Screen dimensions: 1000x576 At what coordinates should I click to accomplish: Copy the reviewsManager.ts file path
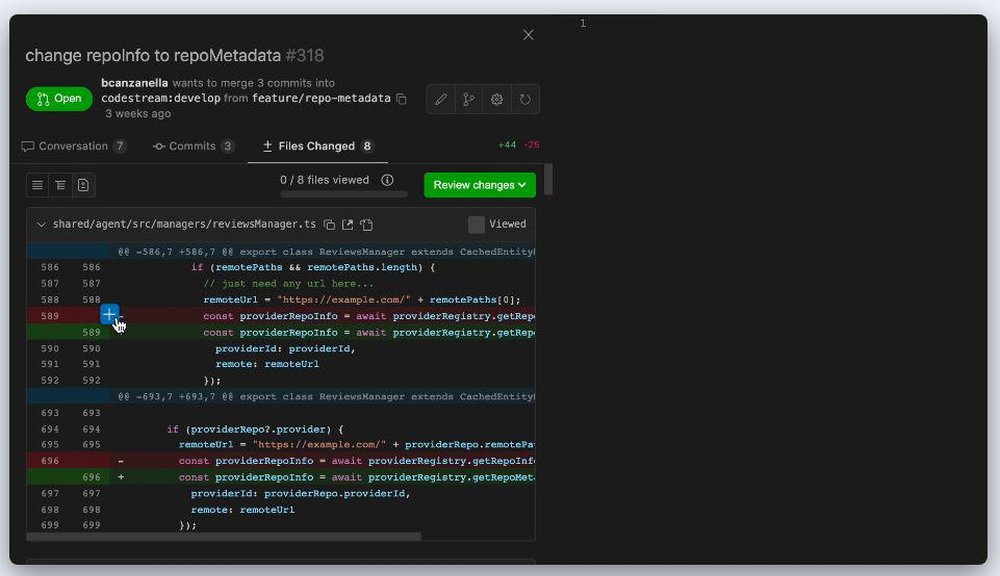point(329,225)
